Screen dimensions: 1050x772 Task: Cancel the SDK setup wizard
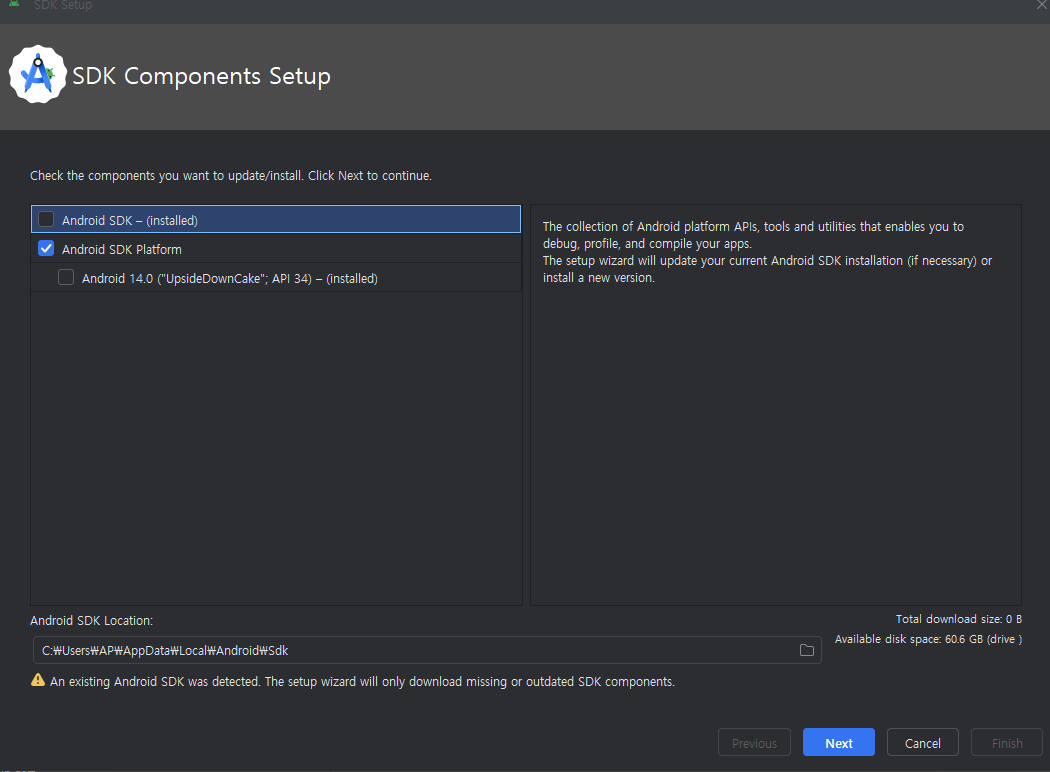click(x=923, y=743)
